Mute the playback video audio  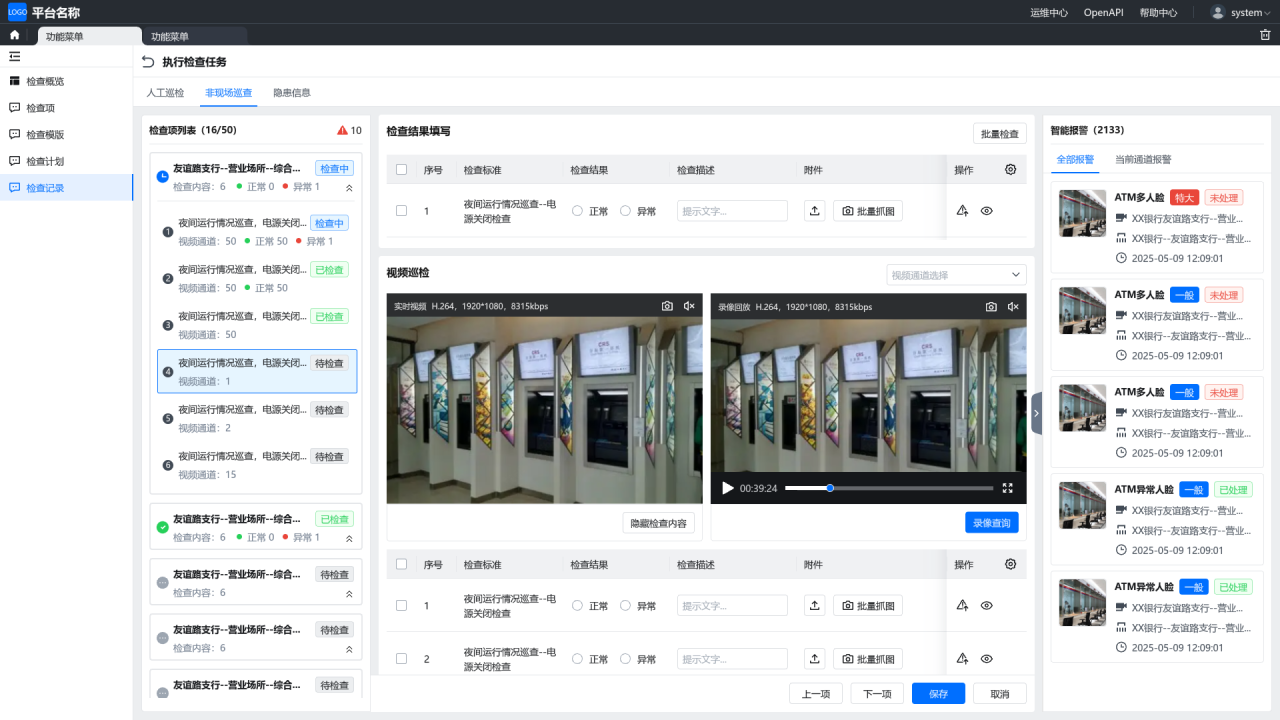(x=1013, y=306)
